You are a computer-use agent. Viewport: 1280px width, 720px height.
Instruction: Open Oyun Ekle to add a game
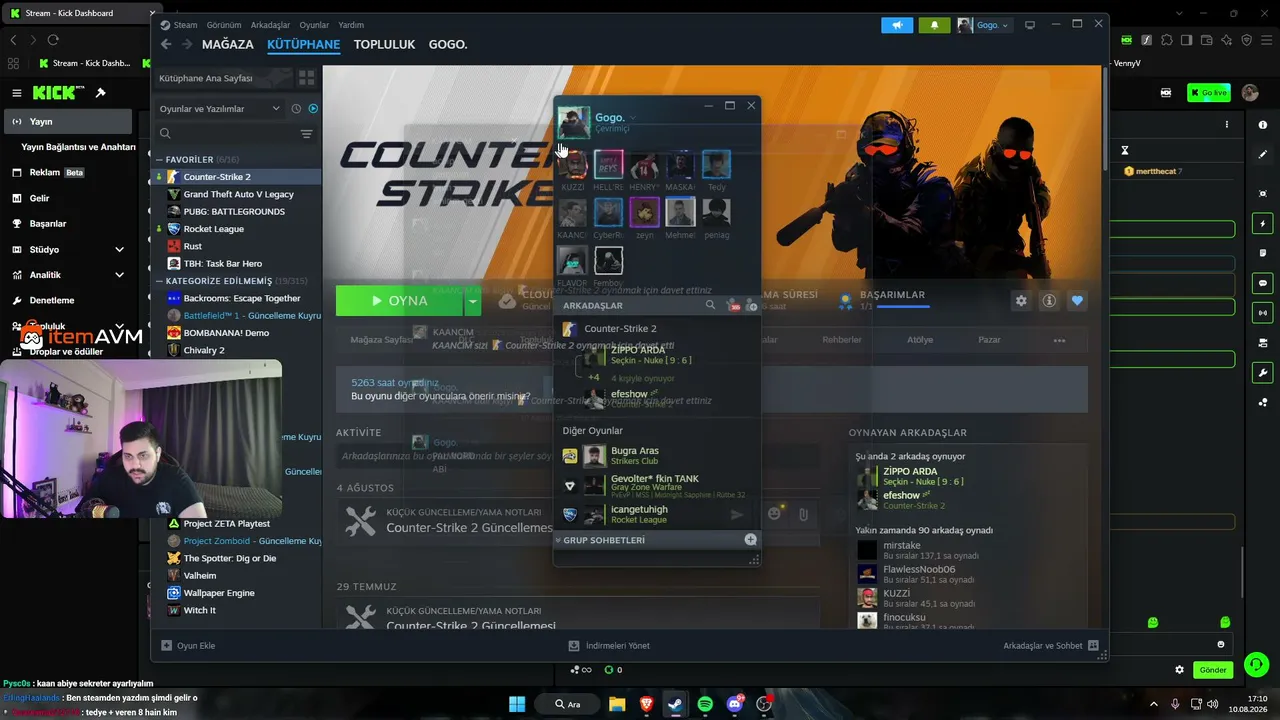click(x=188, y=646)
